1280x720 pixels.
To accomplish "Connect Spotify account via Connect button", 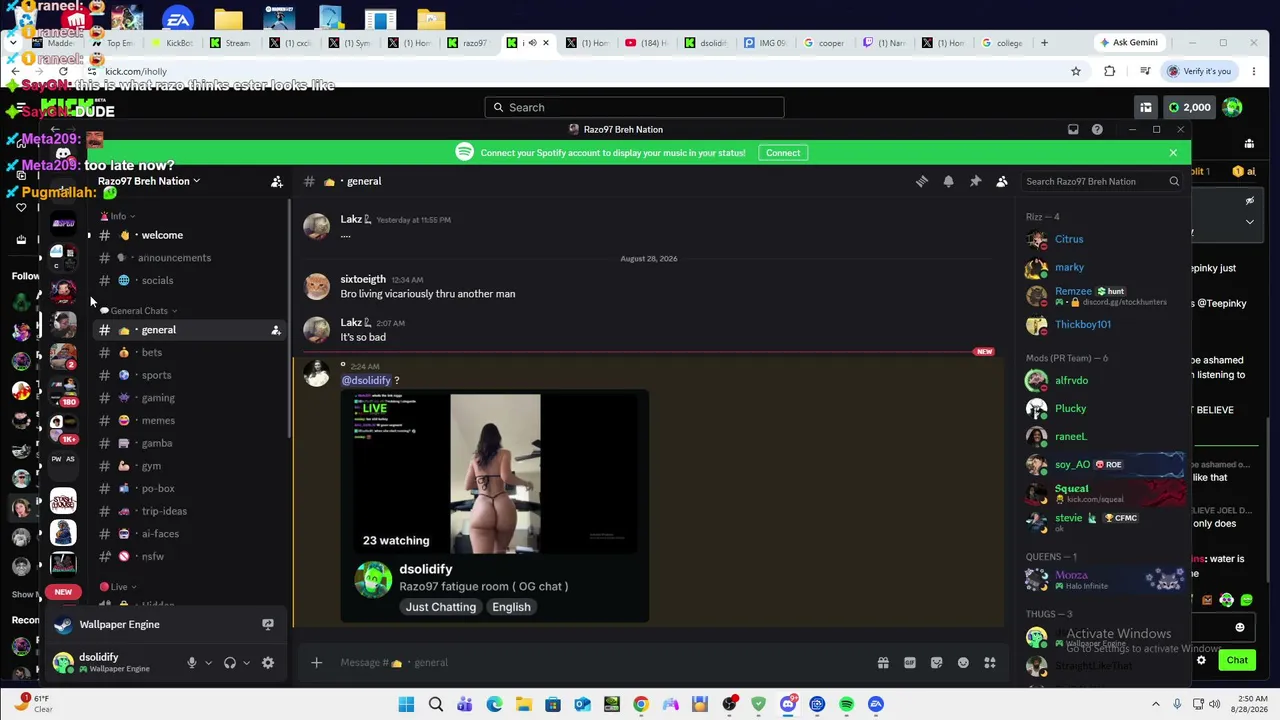I will pyautogui.click(x=783, y=153).
